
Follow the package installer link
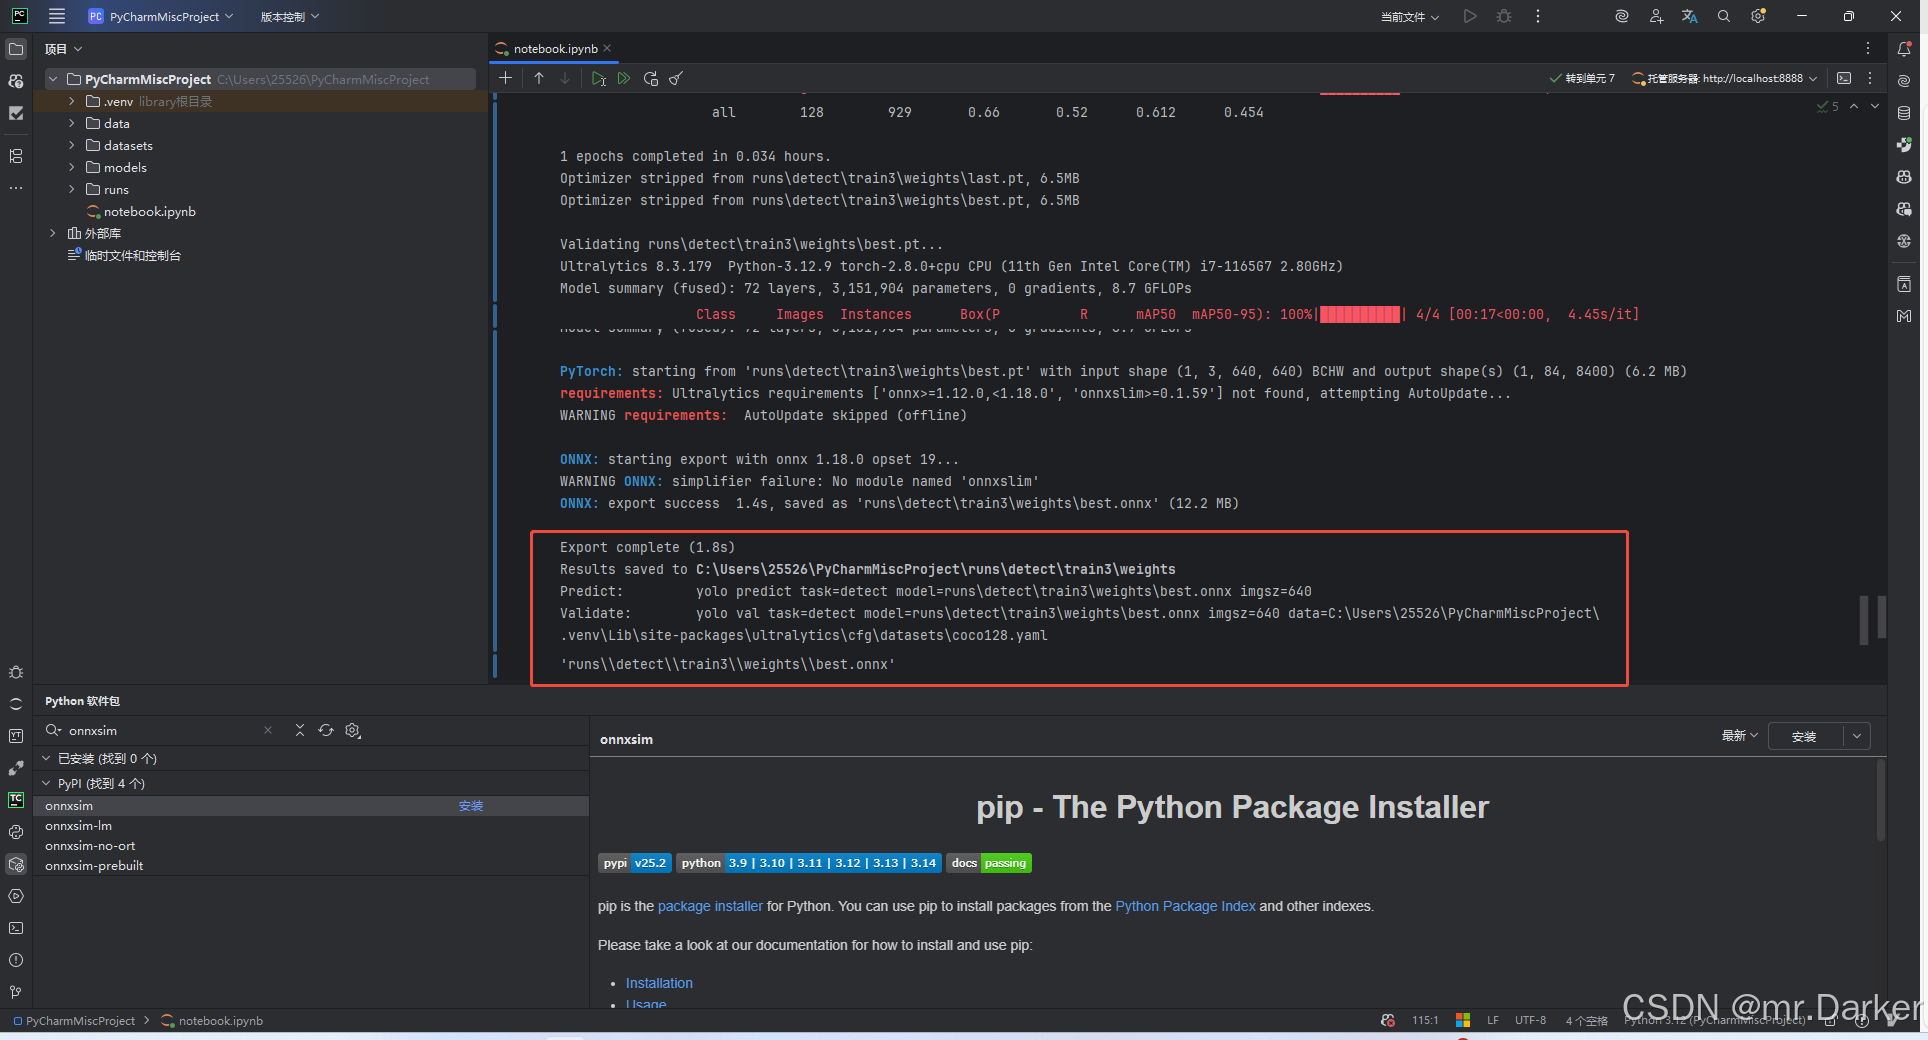[x=710, y=906]
